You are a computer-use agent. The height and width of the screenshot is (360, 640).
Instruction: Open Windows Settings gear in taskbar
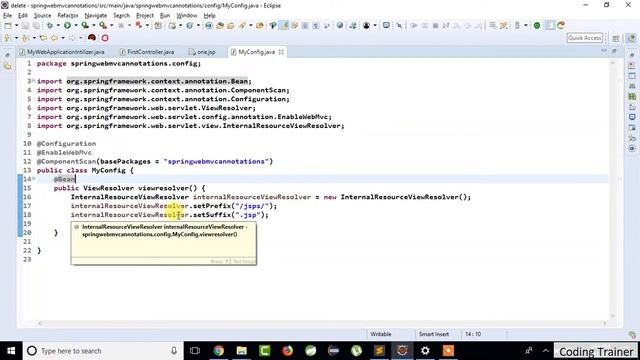tap(425, 351)
